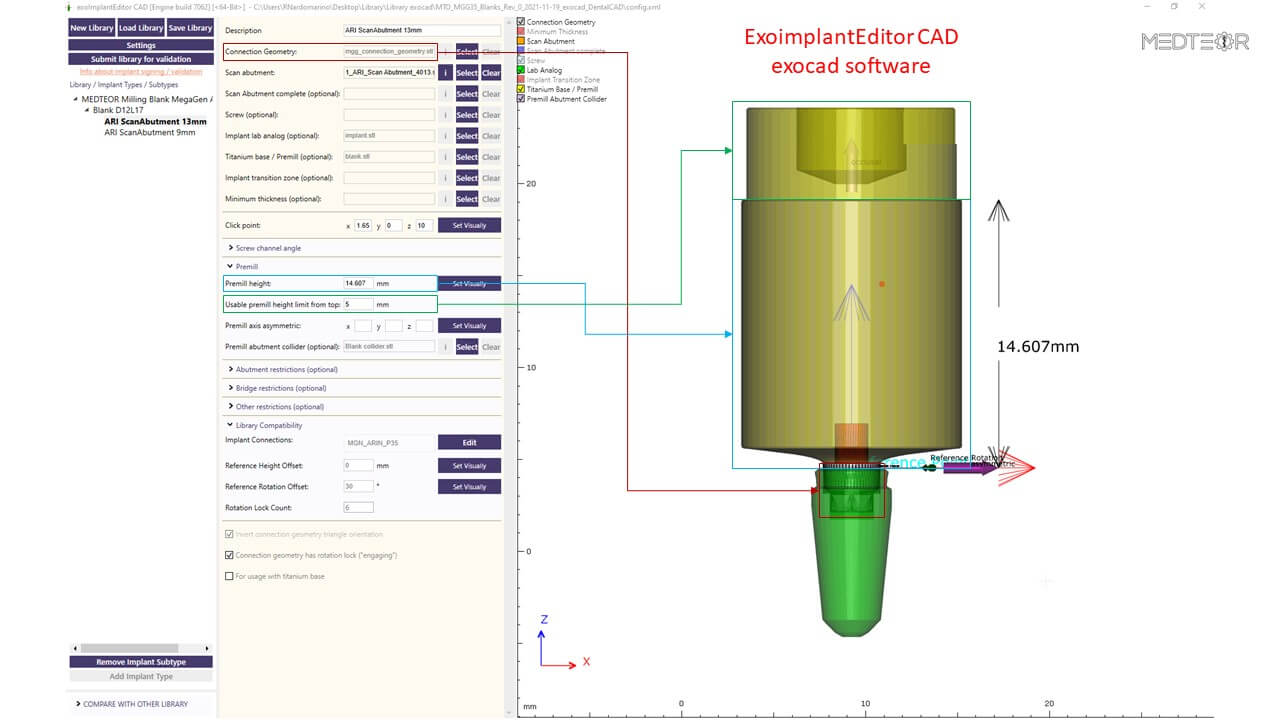1280x720 pixels.
Task: Click New Library button
Action: pyautogui.click(x=92, y=28)
